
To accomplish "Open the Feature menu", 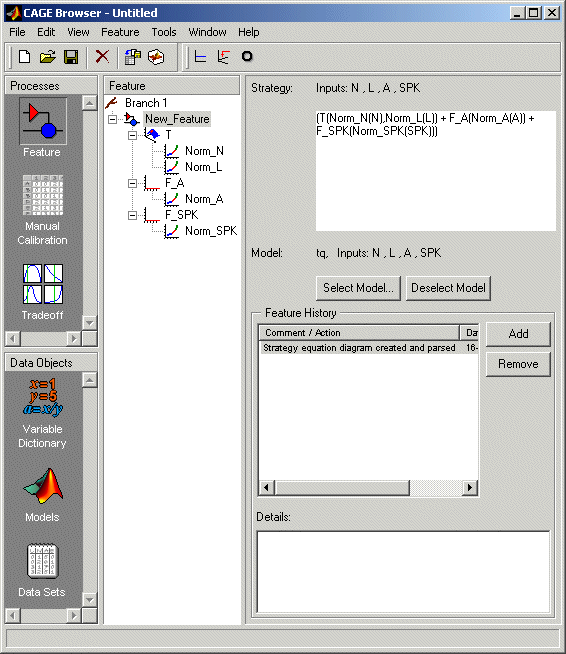I will [120, 32].
